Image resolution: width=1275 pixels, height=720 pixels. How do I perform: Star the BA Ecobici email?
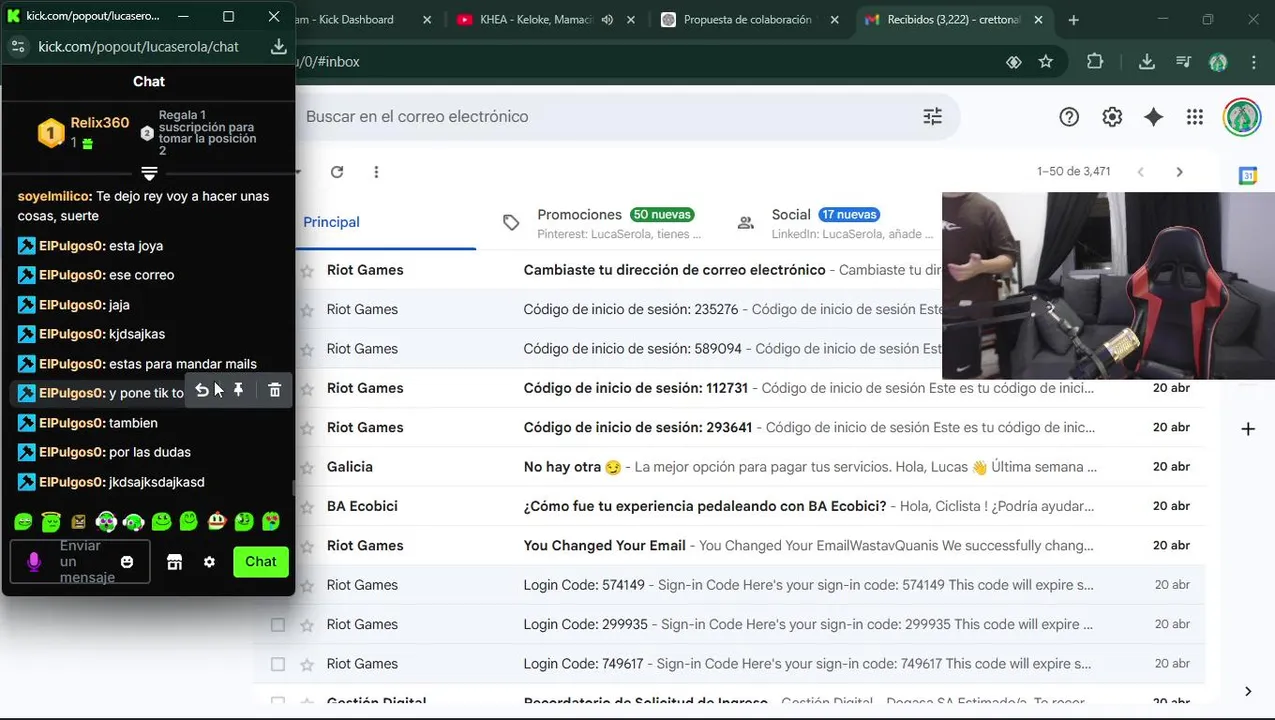pos(307,506)
